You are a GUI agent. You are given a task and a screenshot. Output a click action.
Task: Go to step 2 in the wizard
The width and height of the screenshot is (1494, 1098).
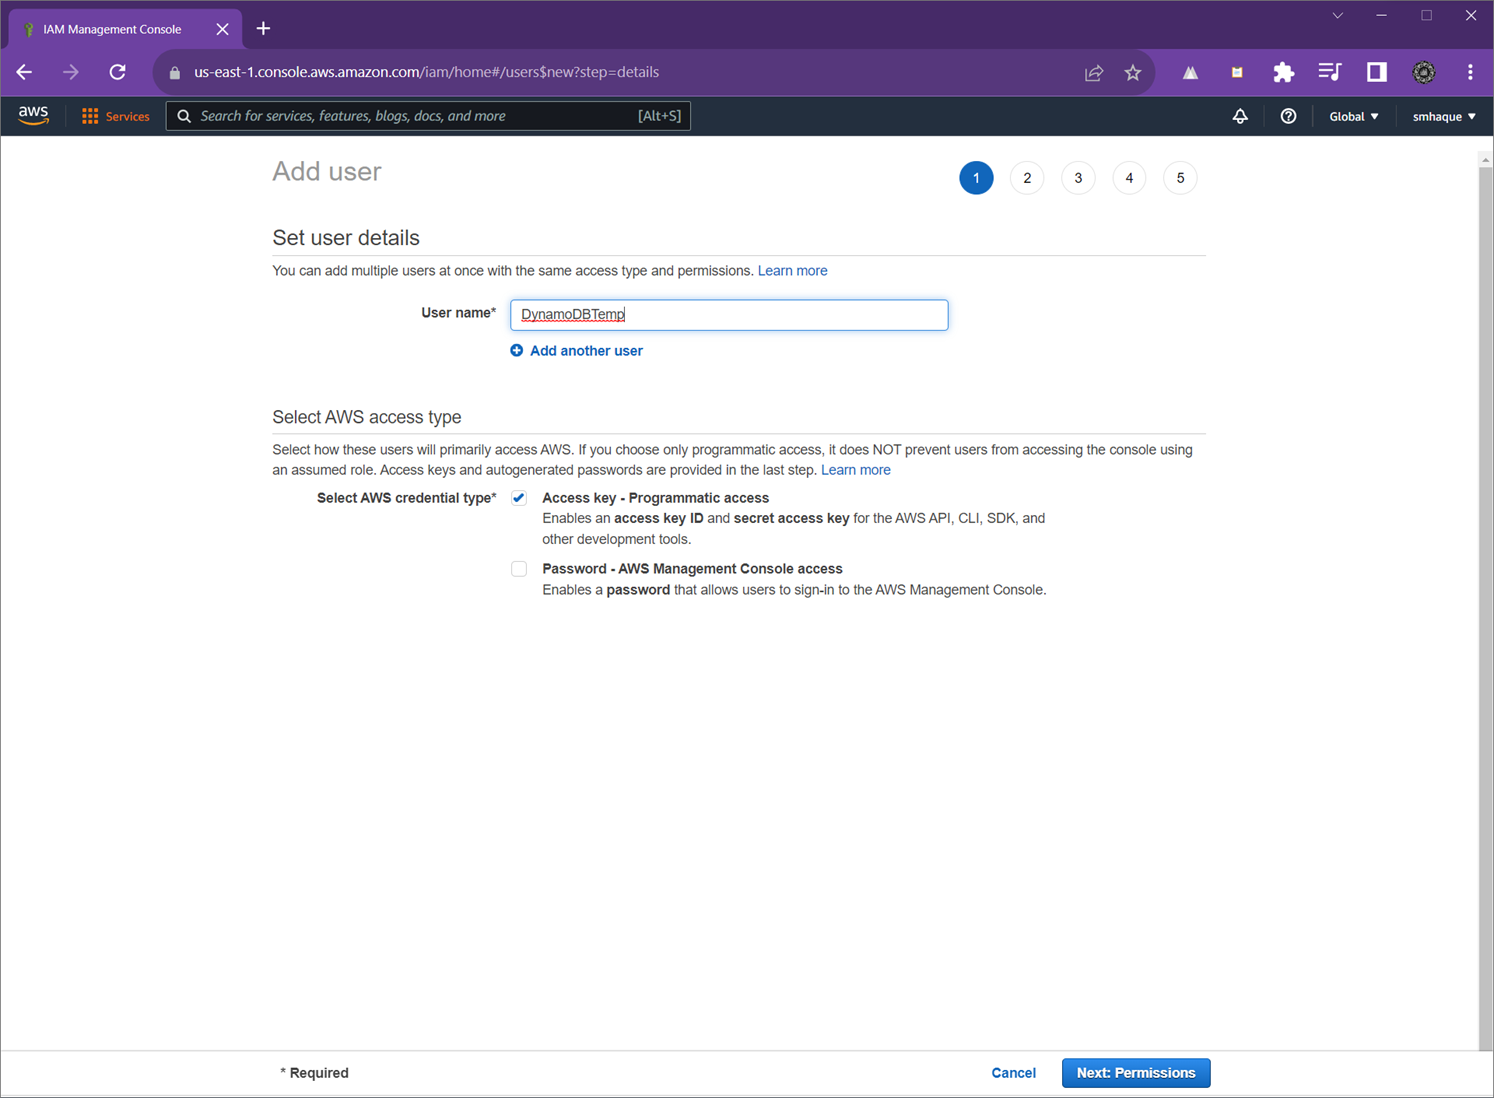1027,178
